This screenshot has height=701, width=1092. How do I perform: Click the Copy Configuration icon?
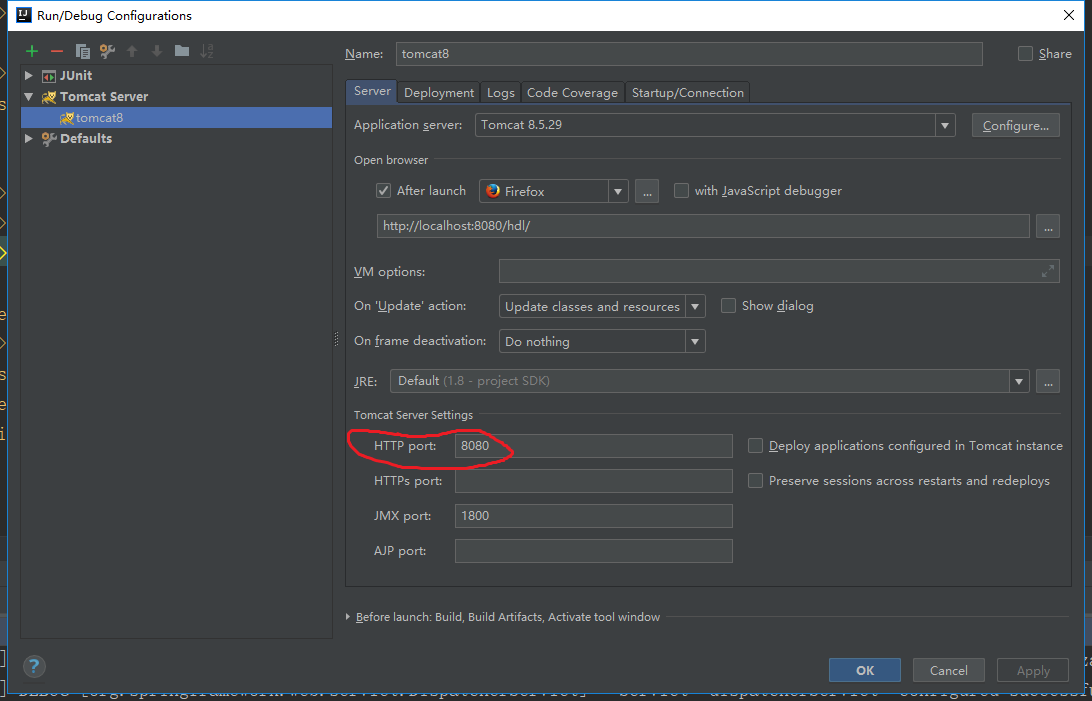(x=83, y=51)
